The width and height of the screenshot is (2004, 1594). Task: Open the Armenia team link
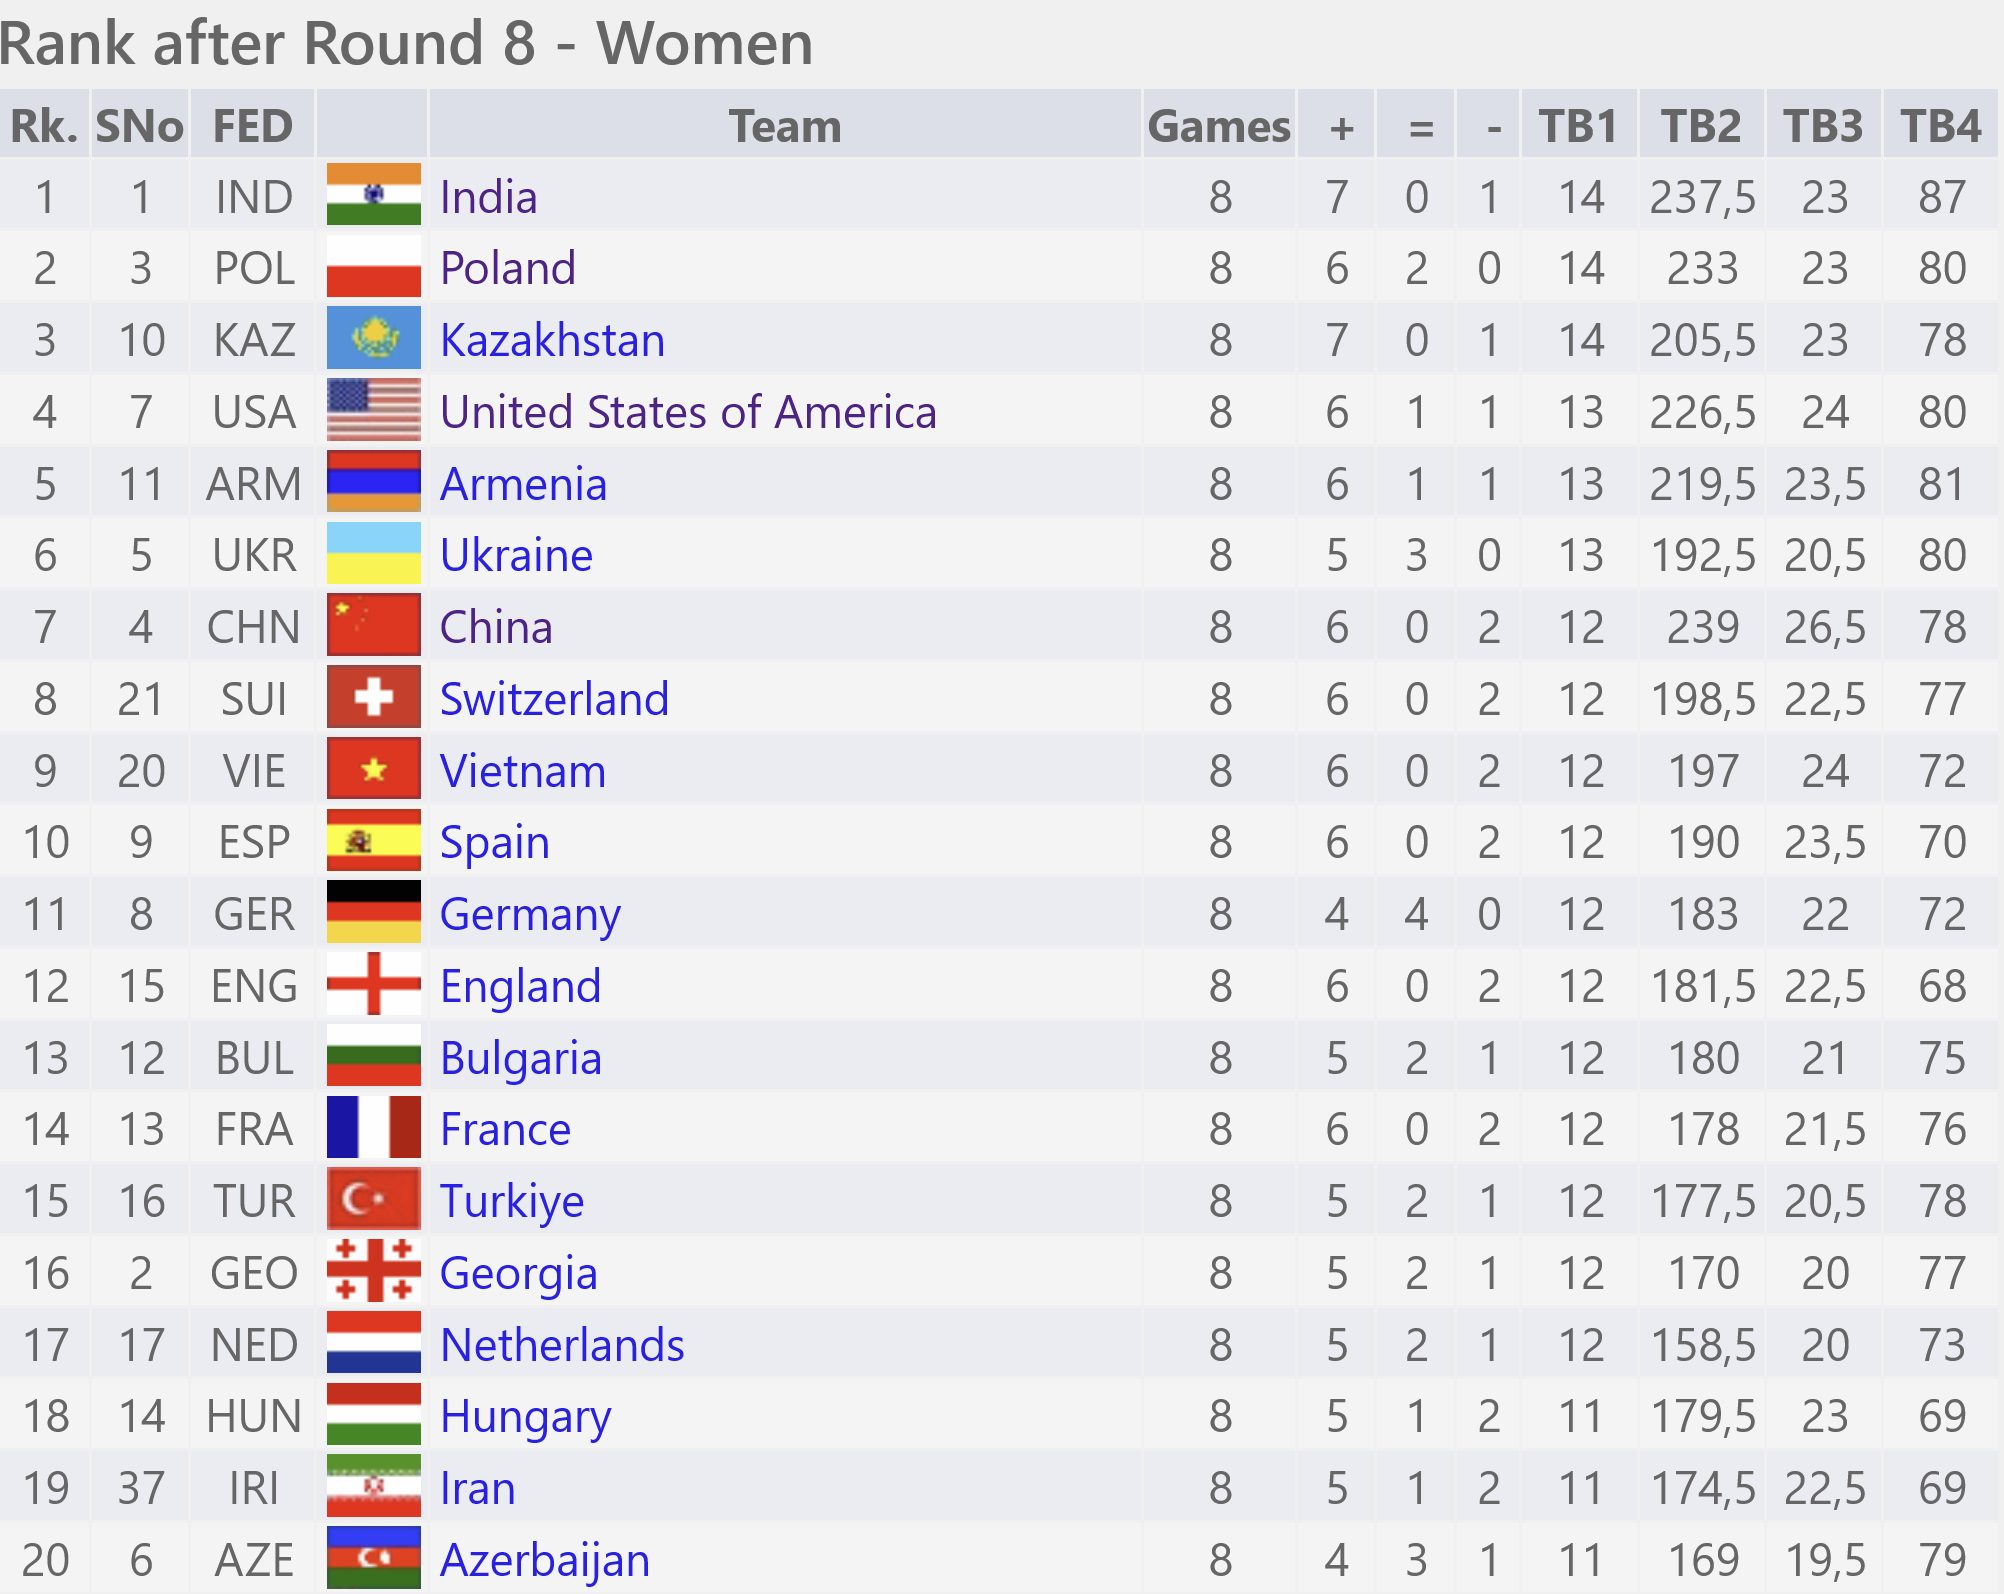523,484
